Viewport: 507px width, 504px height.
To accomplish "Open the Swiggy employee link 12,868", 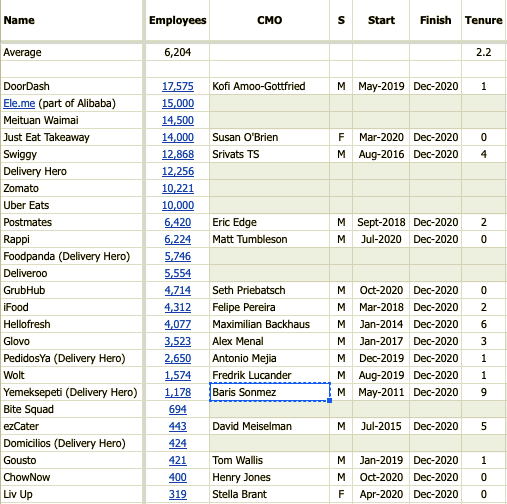I will coord(178,154).
